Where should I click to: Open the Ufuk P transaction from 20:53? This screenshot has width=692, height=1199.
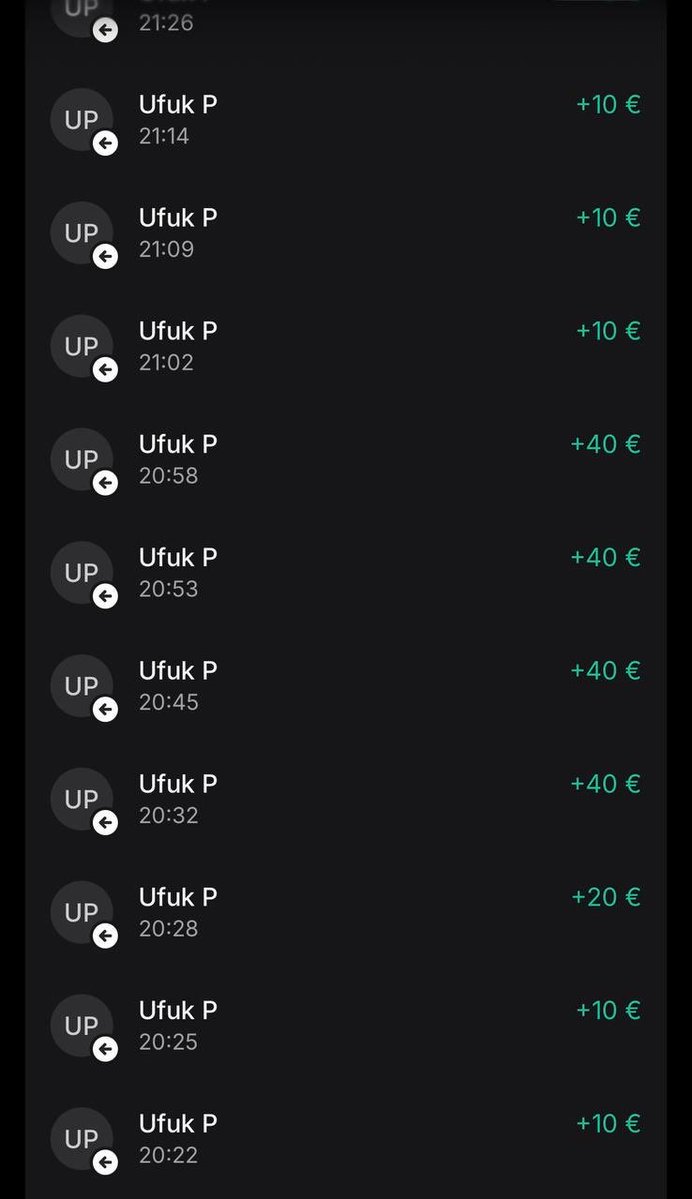pyautogui.click(x=346, y=572)
